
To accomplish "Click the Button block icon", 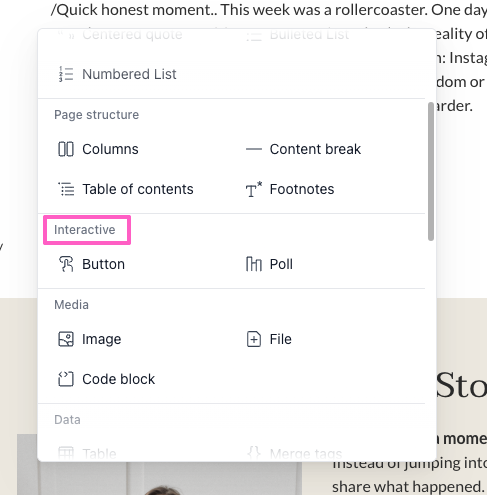I will click(66, 264).
